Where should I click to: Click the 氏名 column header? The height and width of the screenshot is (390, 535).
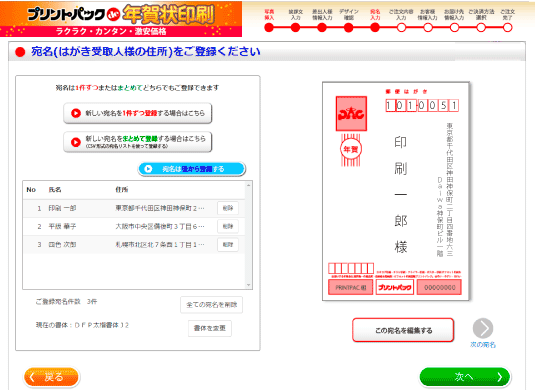(55, 189)
